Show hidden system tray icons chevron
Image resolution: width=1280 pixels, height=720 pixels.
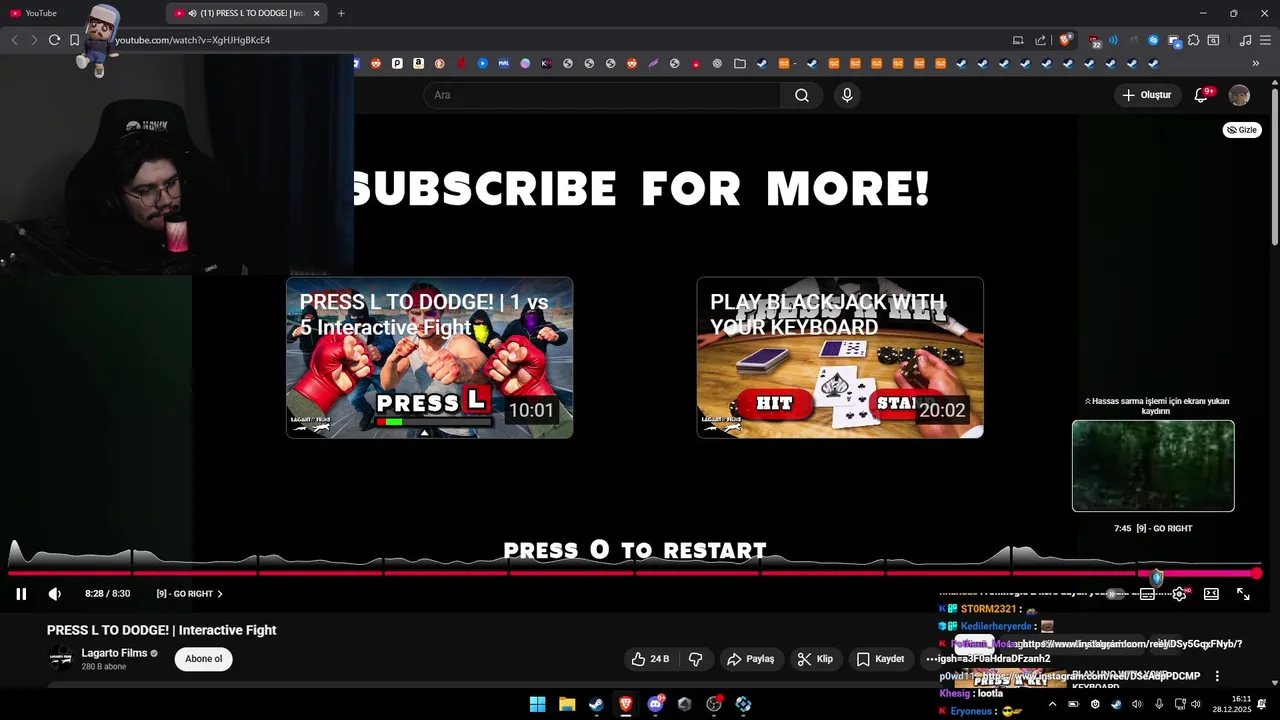coord(1052,704)
